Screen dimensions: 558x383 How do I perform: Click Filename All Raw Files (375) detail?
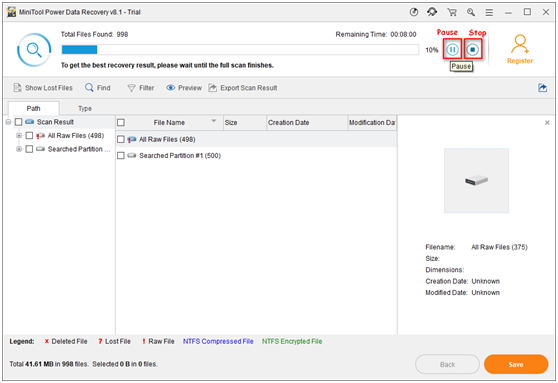[499, 247]
